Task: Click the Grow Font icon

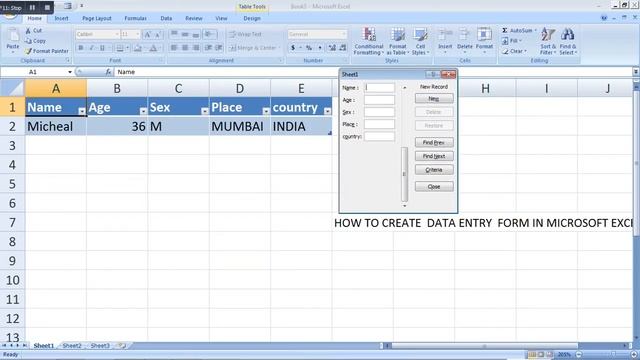Action: pyautogui.click(x=148, y=34)
